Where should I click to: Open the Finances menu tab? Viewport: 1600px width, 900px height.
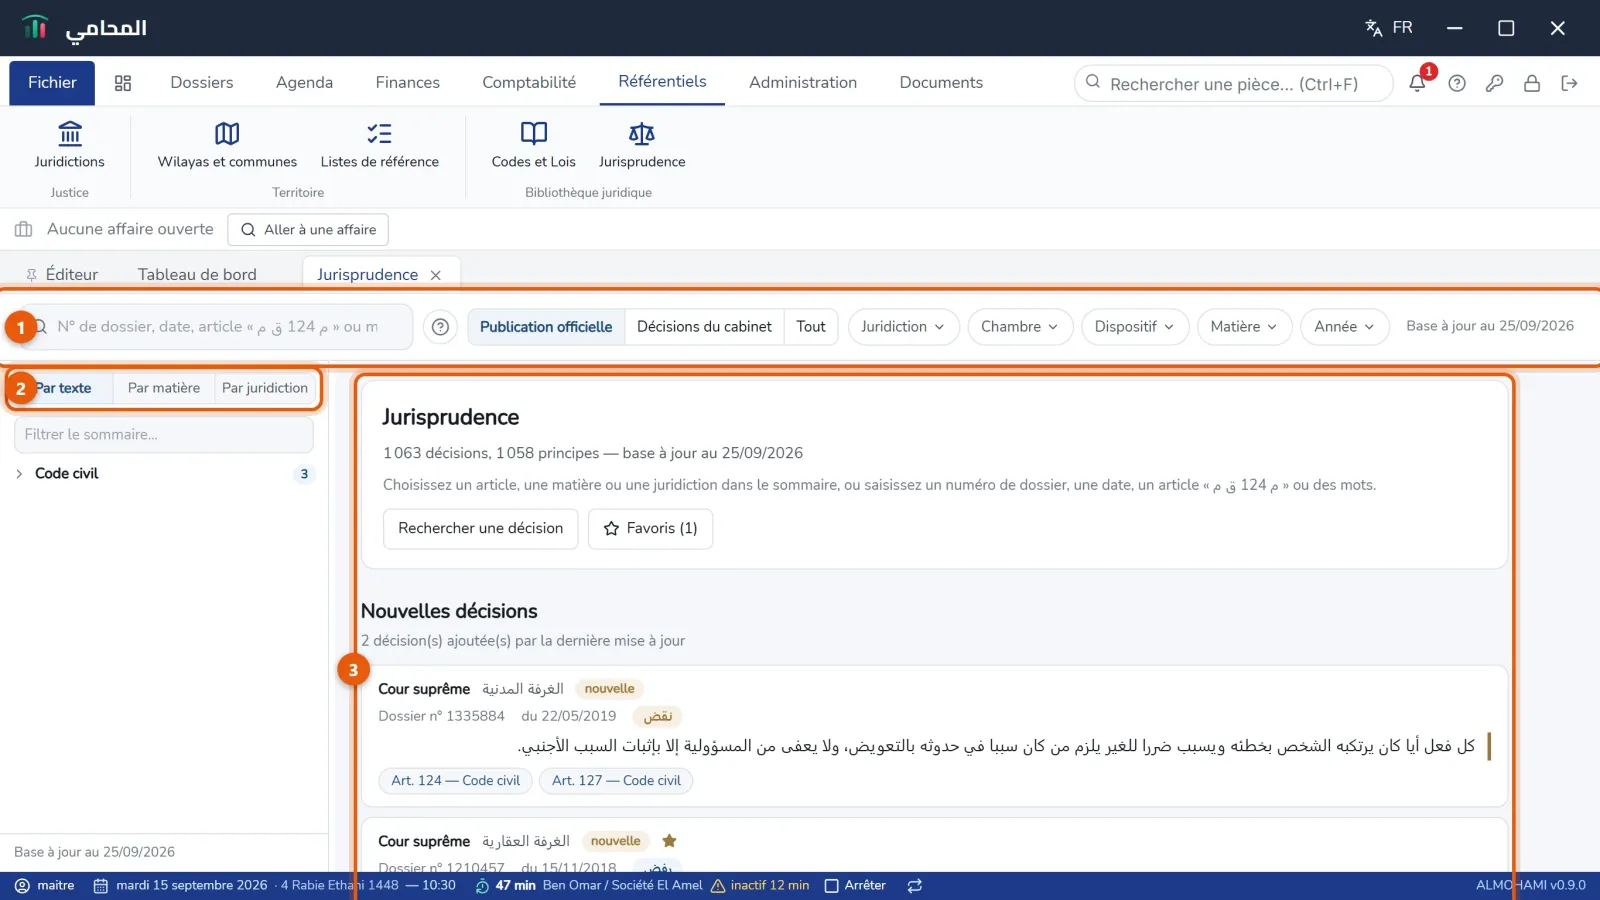pos(408,83)
